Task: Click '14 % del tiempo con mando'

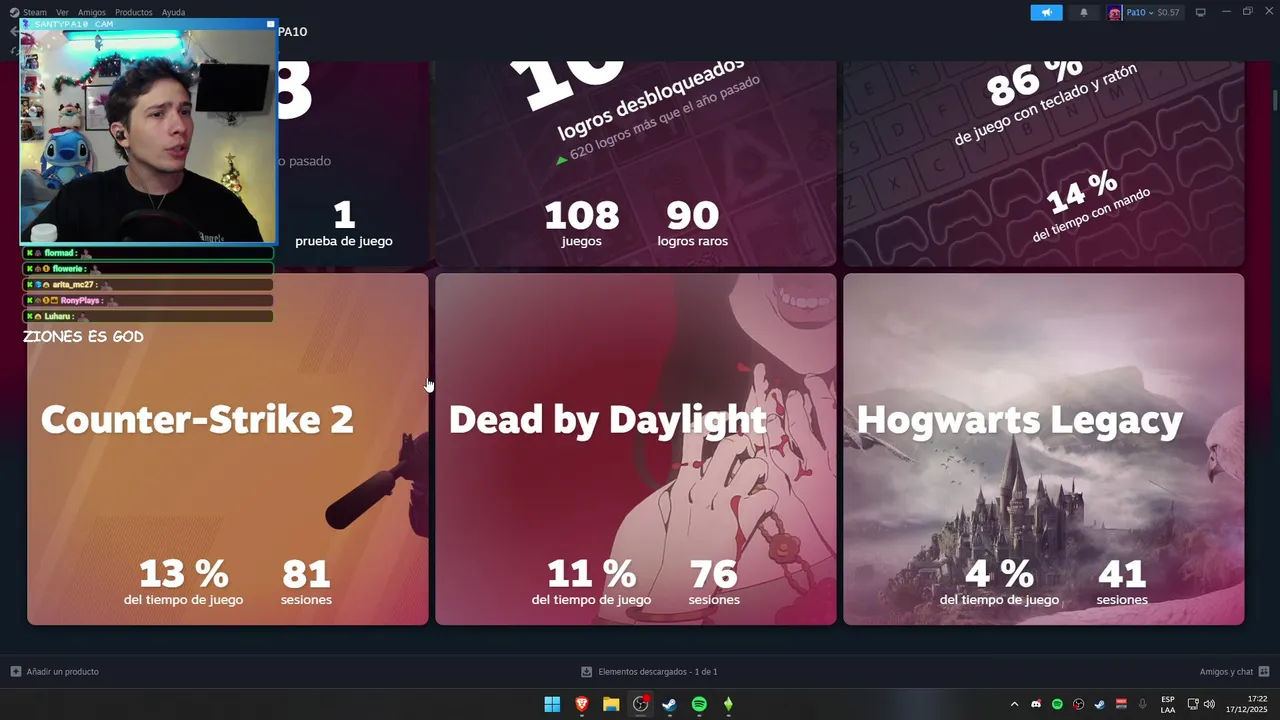Action: click(x=1090, y=206)
